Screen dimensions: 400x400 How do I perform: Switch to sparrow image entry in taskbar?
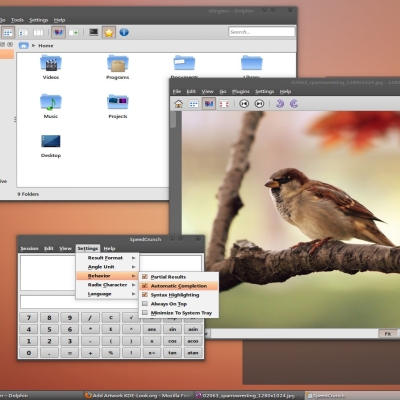(249, 395)
